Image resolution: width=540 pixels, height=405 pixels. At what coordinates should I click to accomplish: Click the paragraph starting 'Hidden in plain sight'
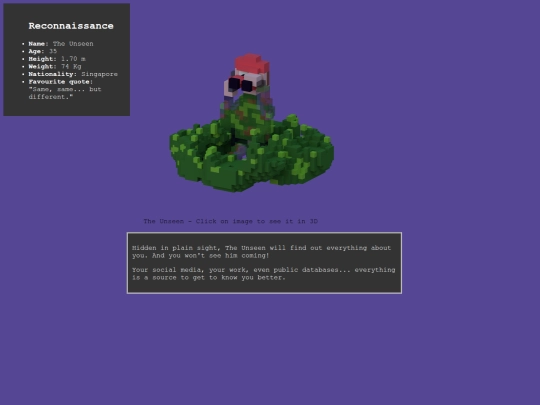click(x=261, y=252)
